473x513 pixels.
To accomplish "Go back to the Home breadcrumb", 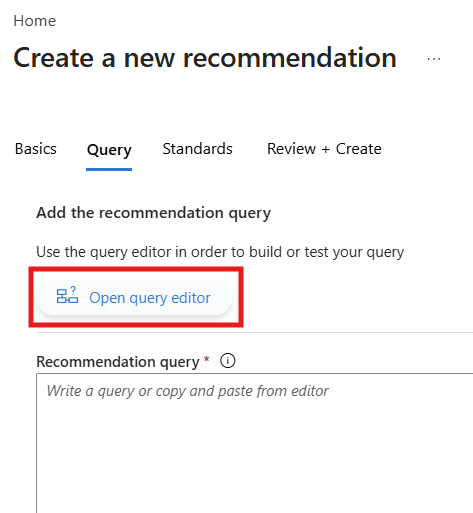I will [x=35, y=21].
